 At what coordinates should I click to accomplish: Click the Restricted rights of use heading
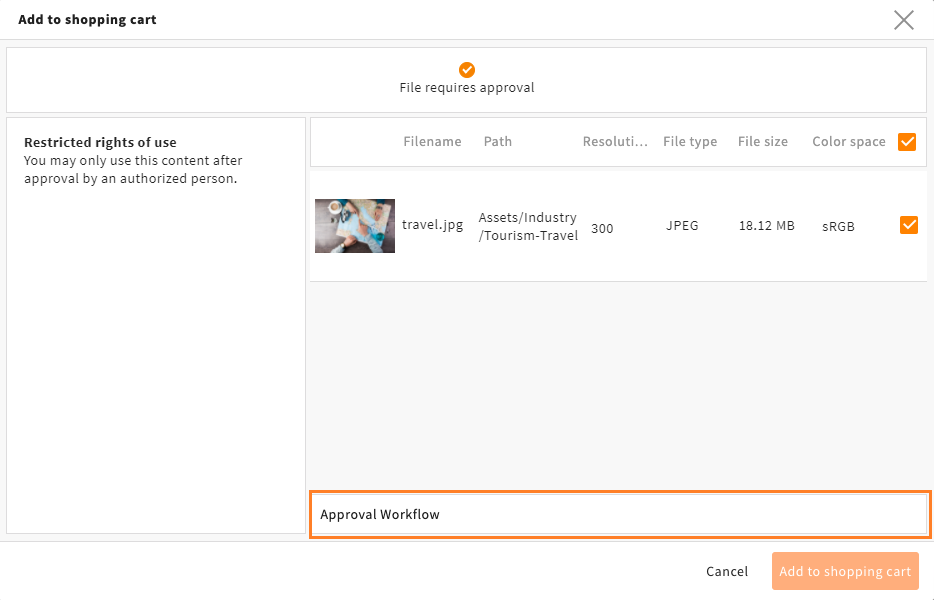(100, 142)
